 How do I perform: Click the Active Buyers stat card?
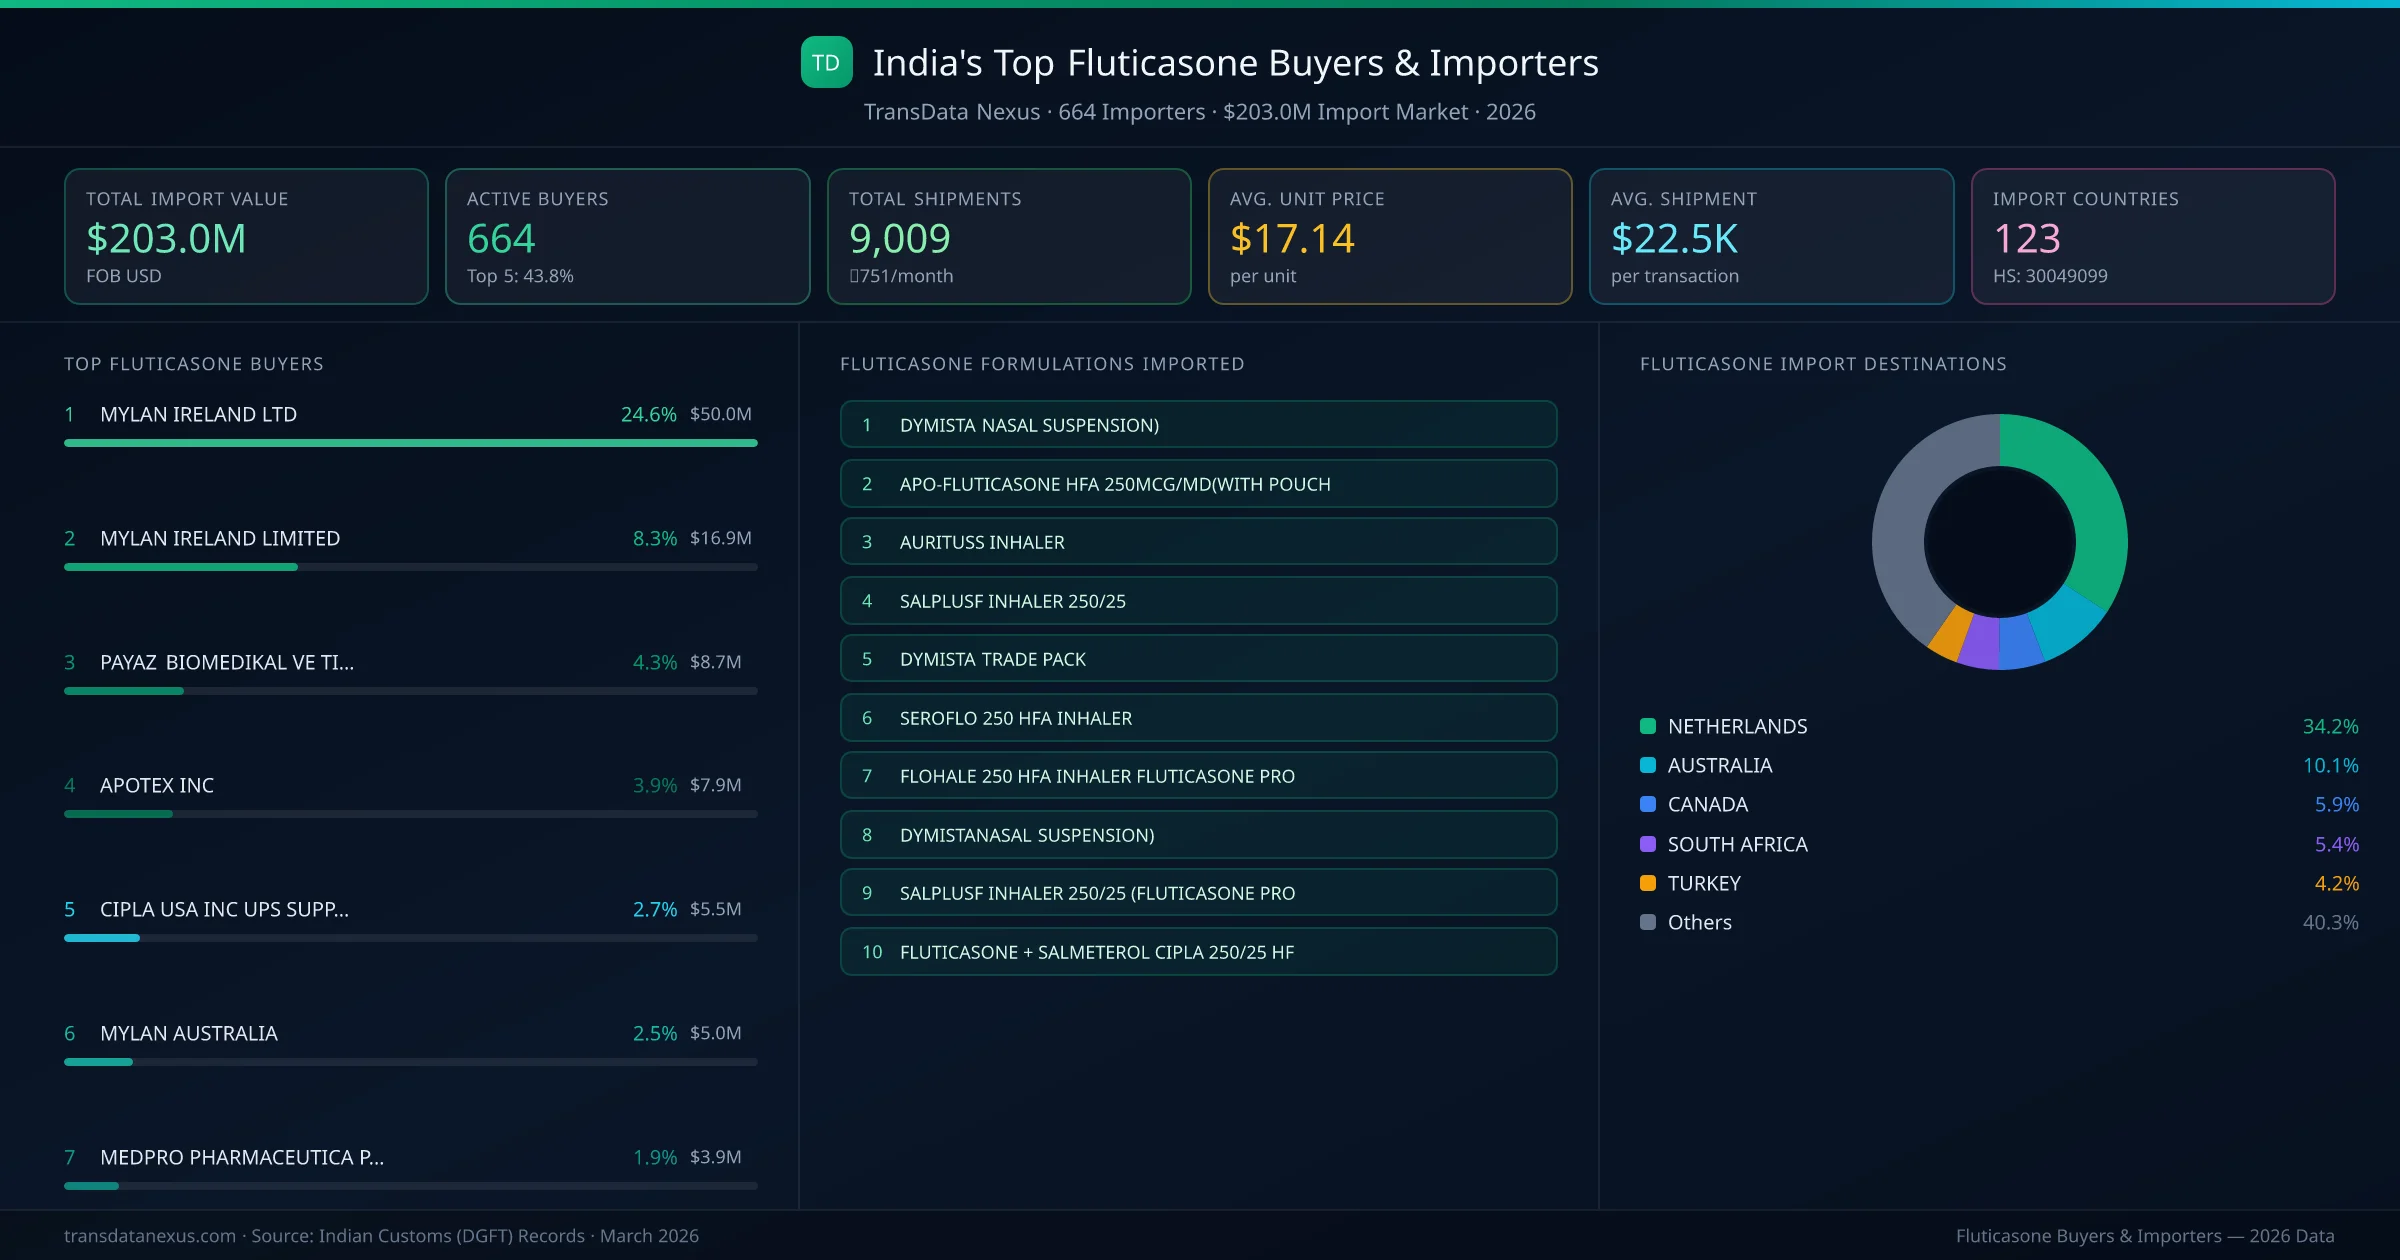tap(627, 236)
